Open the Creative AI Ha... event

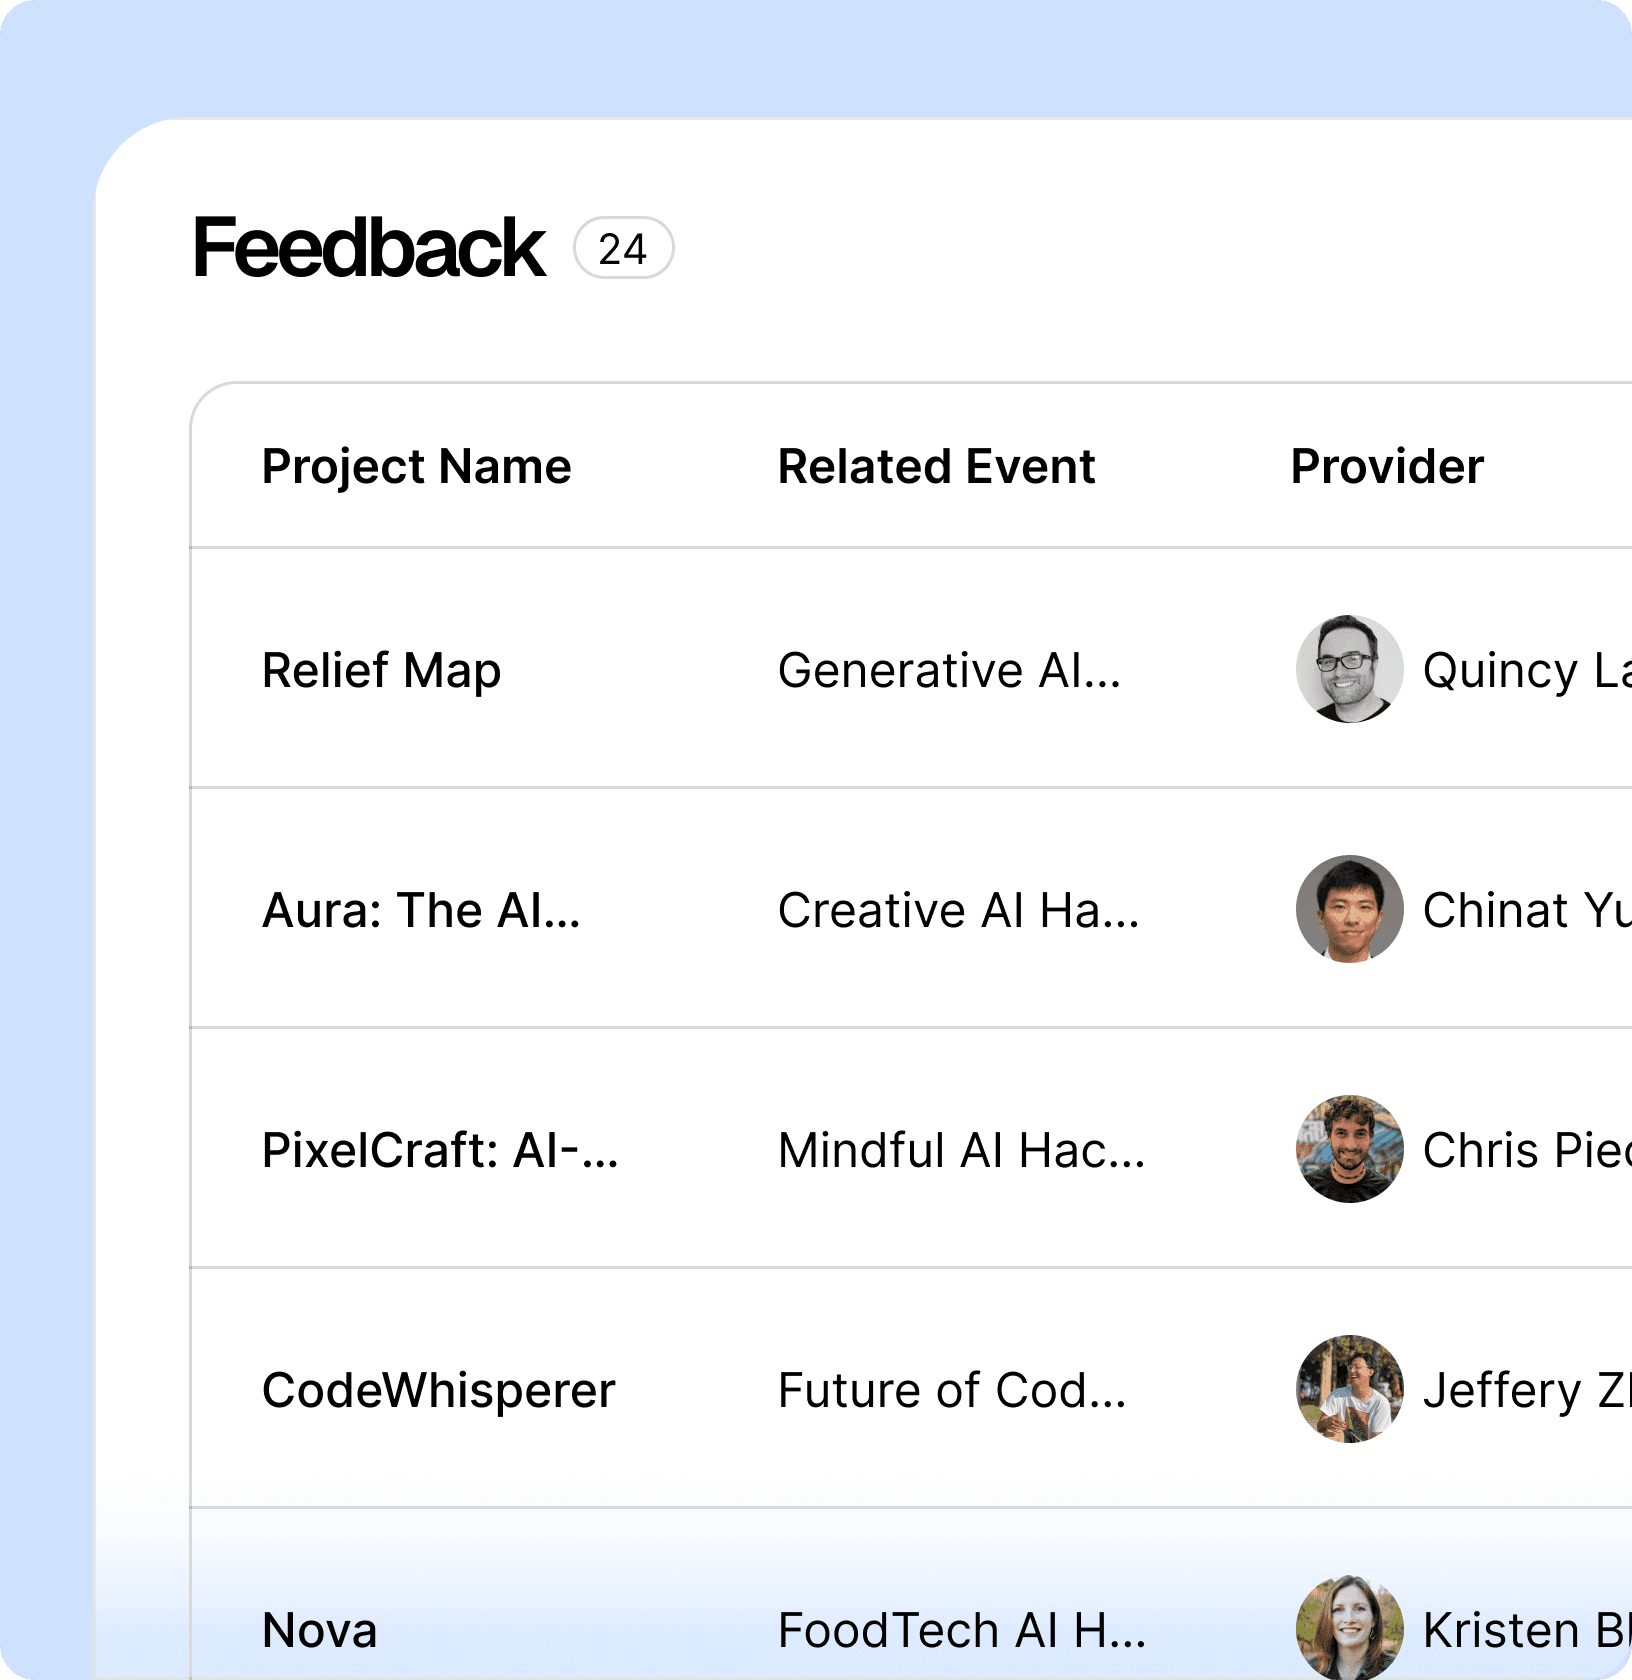click(958, 910)
